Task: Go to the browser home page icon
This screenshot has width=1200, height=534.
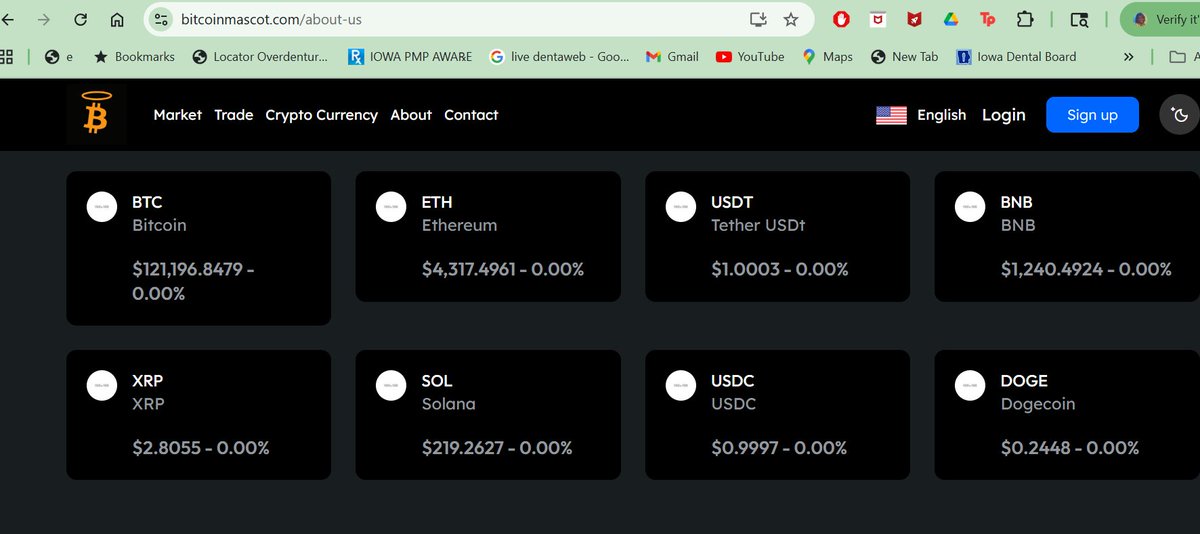Action: [117, 19]
